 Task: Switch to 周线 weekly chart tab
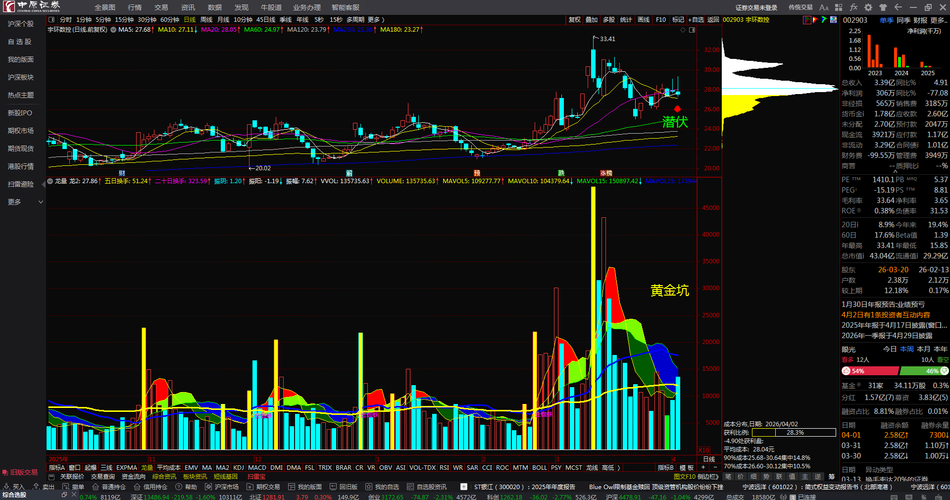tap(206, 20)
